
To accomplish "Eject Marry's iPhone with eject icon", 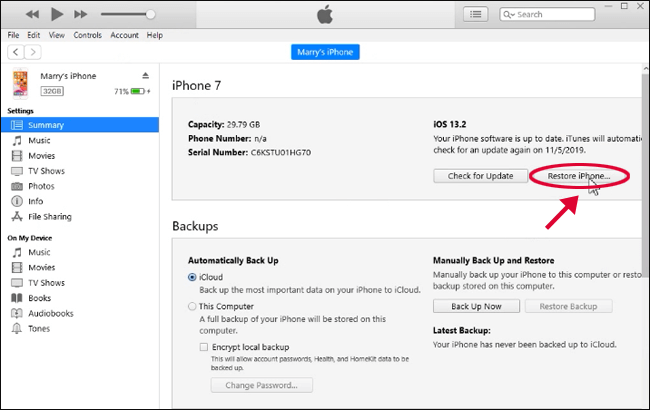I will pyautogui.click(x=146, y=75).
